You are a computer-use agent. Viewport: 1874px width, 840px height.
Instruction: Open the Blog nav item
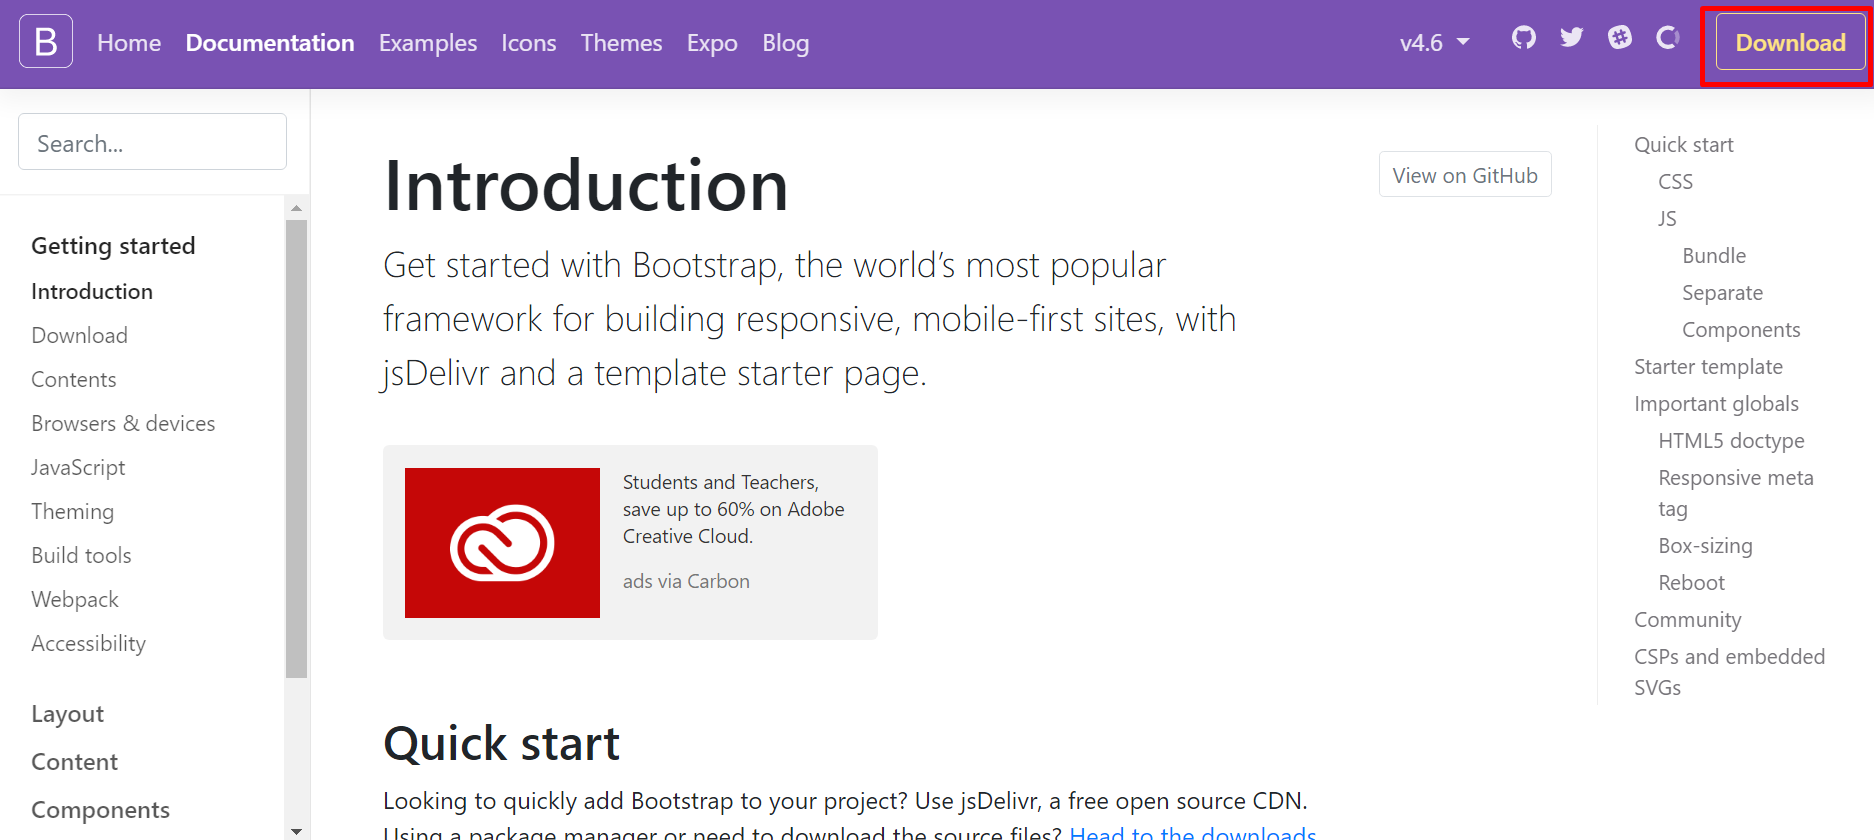coord(786,43)
